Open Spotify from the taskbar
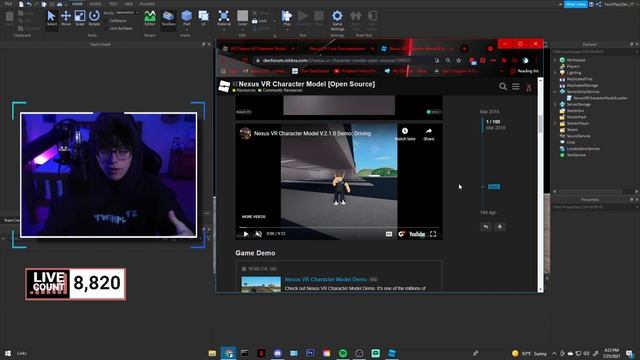This screenshot has width=640, height=360. pyautogui.click(x=343, y=353)
